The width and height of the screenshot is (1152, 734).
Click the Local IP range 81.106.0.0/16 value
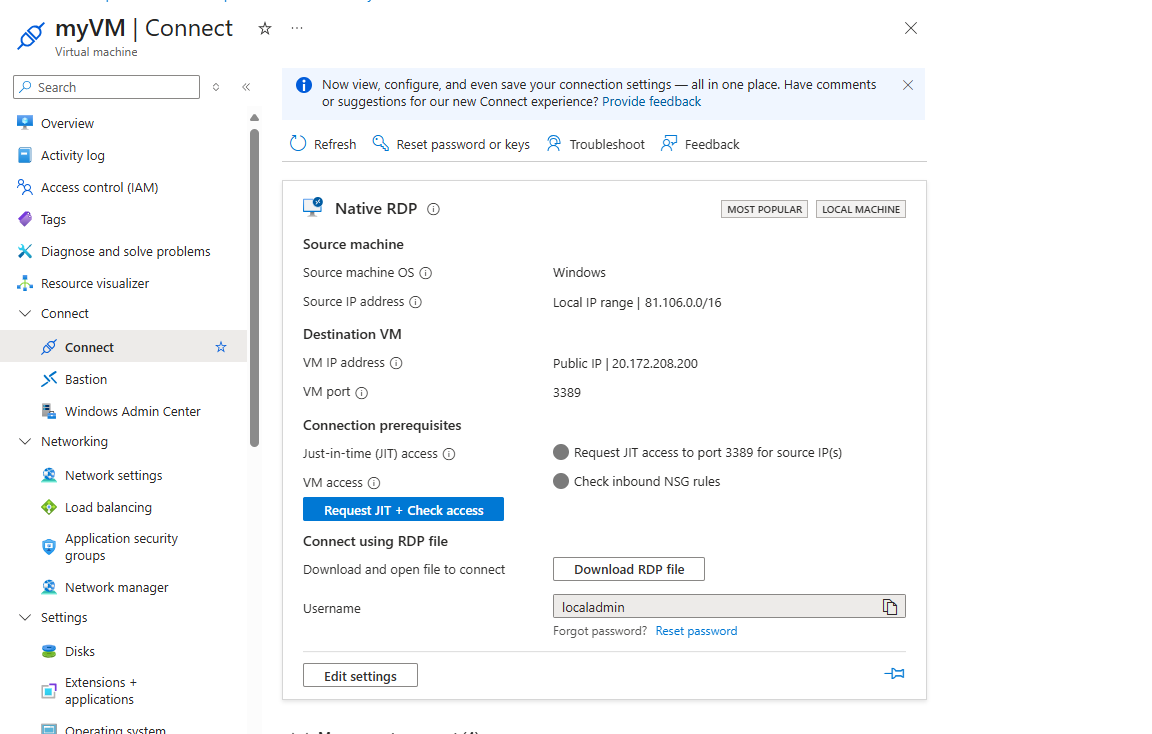[x=637, y=302]
